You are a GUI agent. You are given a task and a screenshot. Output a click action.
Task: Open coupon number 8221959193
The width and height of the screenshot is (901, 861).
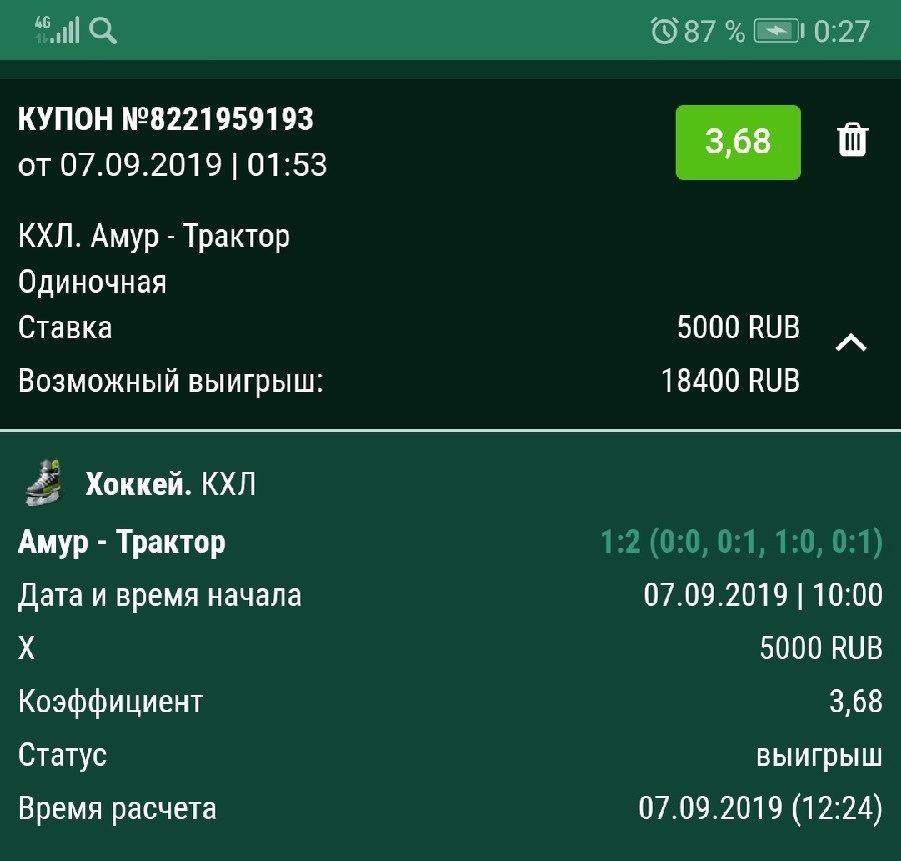166,120
